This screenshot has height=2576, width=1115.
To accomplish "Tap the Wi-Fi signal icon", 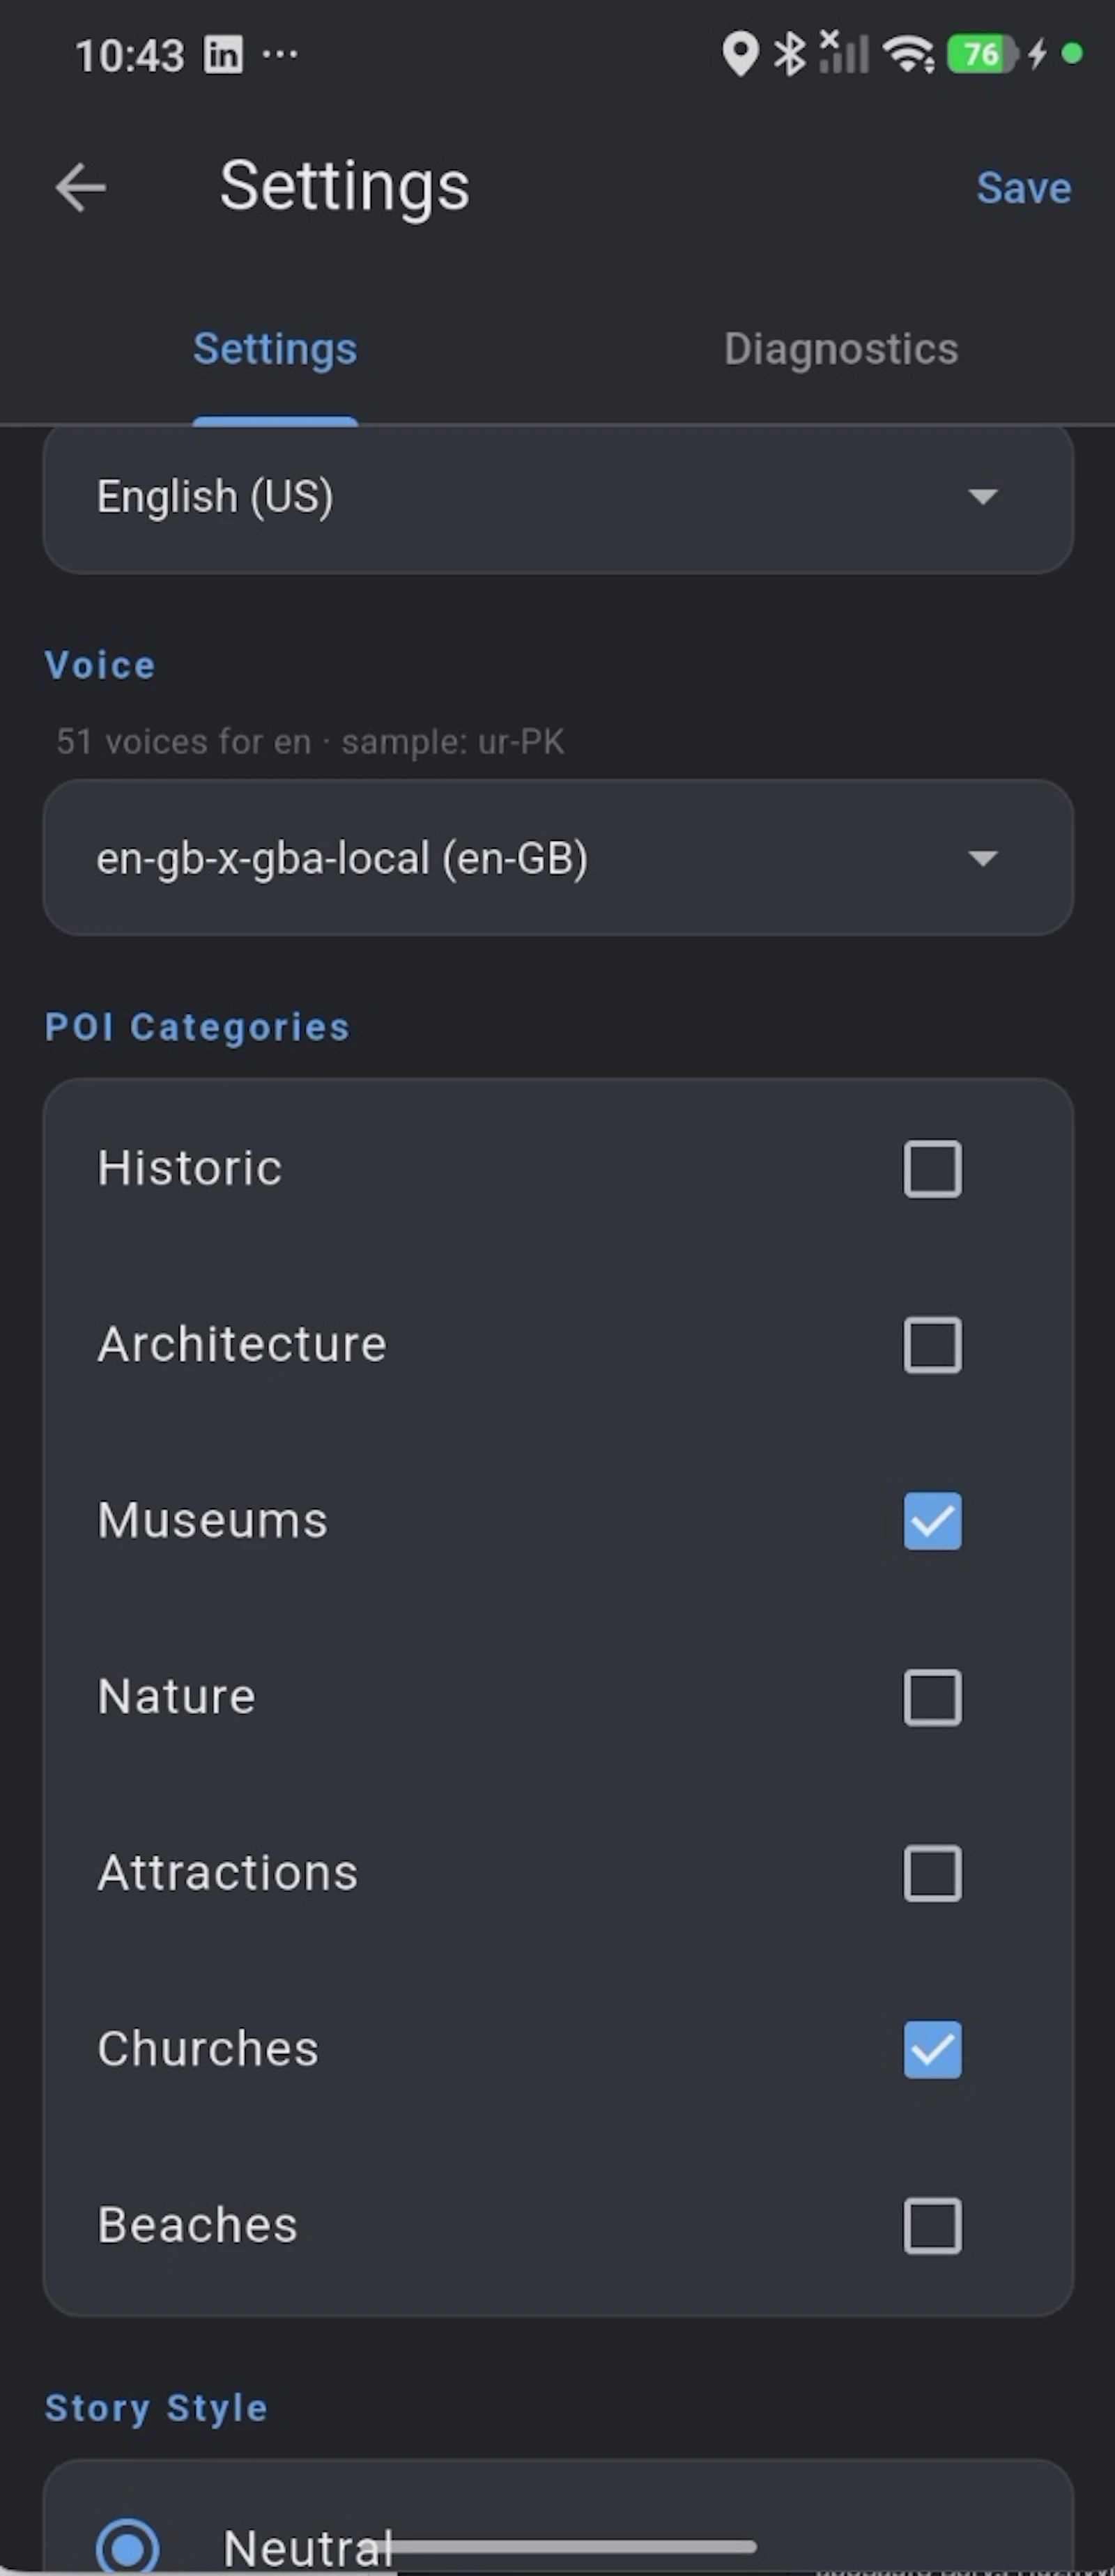I will pyautogui.click(x=909, y=54).
